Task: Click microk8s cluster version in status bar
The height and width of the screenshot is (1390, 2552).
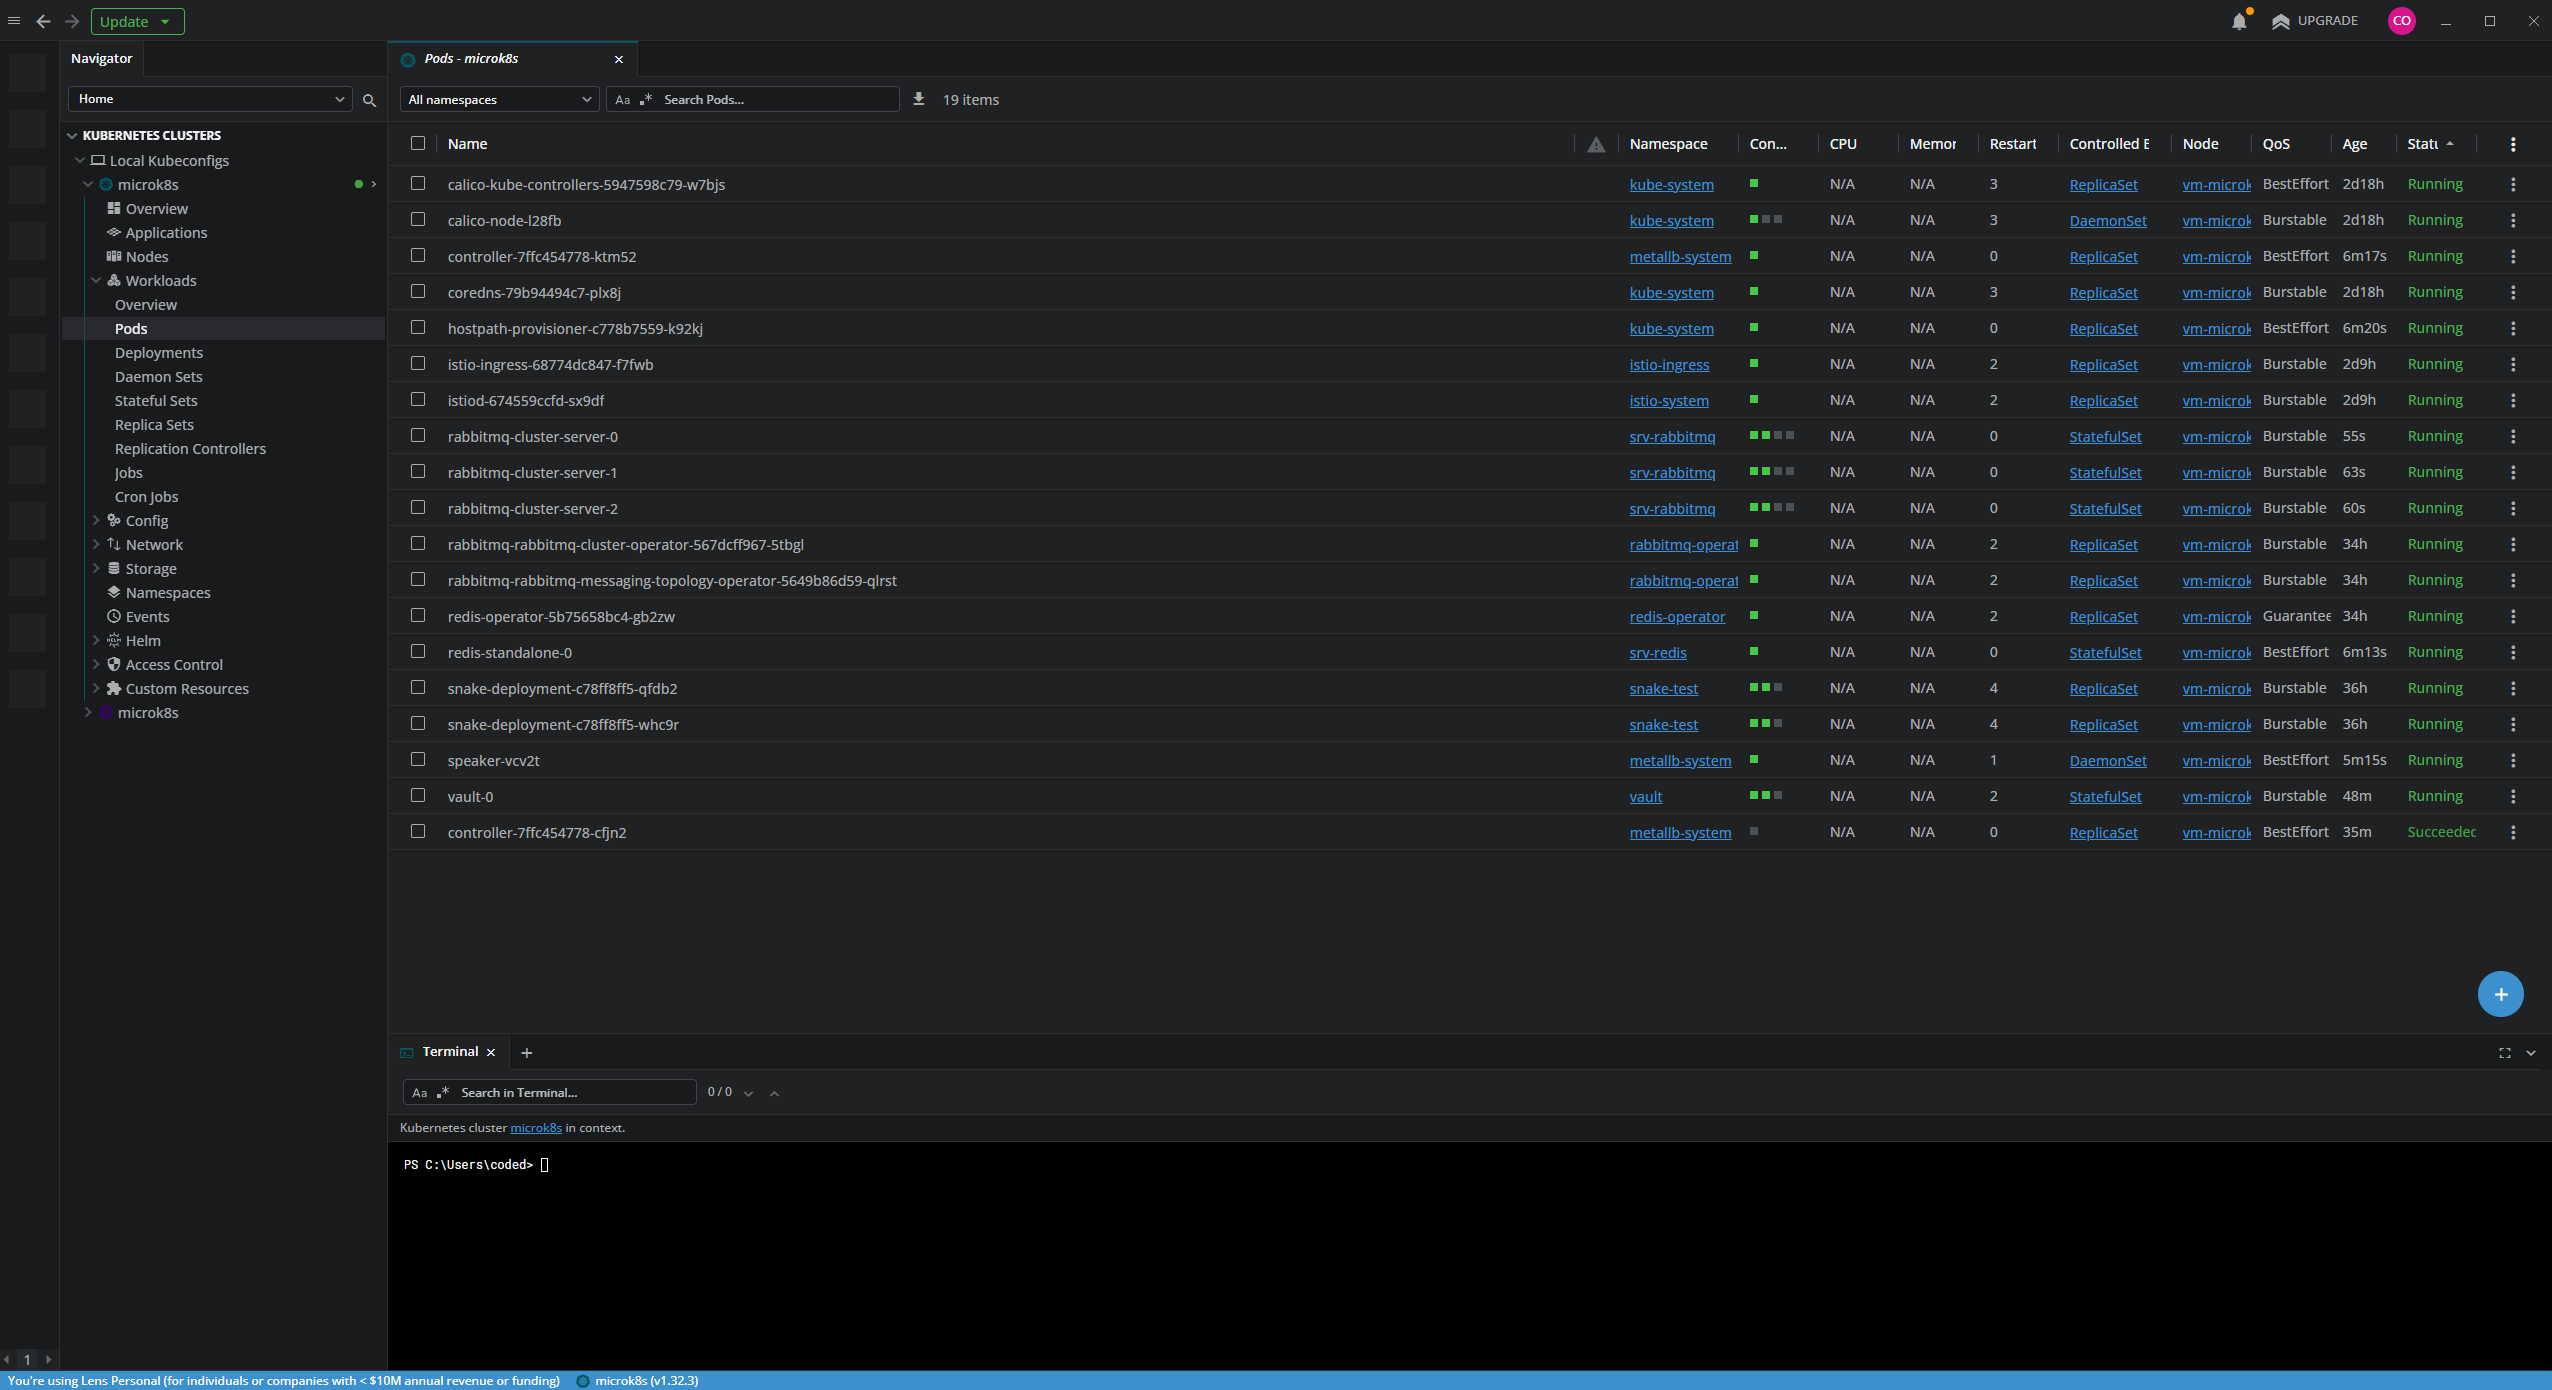Action: [638, 1380]
